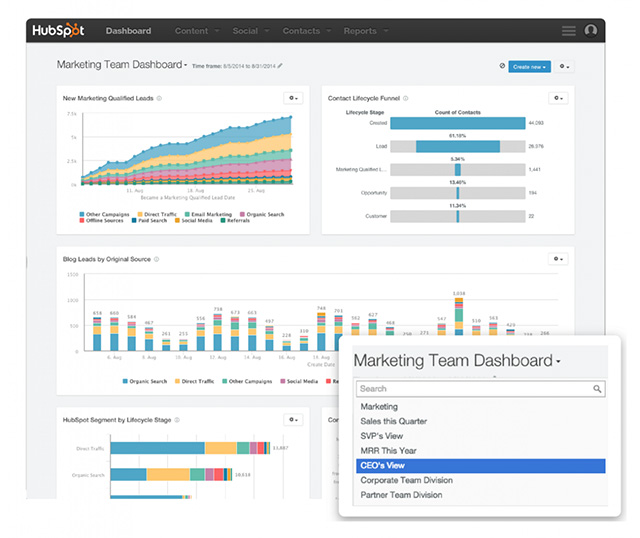The height and width of the screenshot is (538, 640).
Task: Expand the Create new dropdown button
Action: click(x=528, y=66)
